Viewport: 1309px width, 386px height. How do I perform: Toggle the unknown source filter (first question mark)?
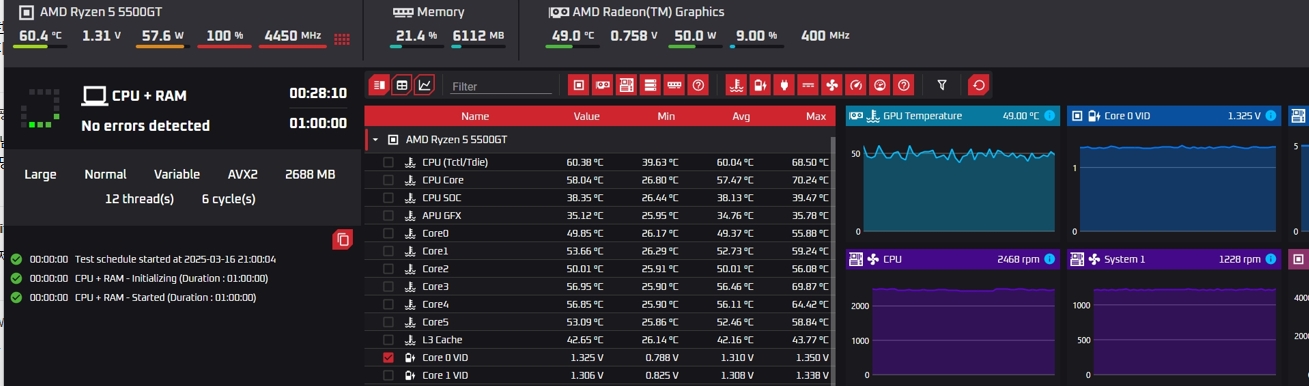click(x=699, y=85)
